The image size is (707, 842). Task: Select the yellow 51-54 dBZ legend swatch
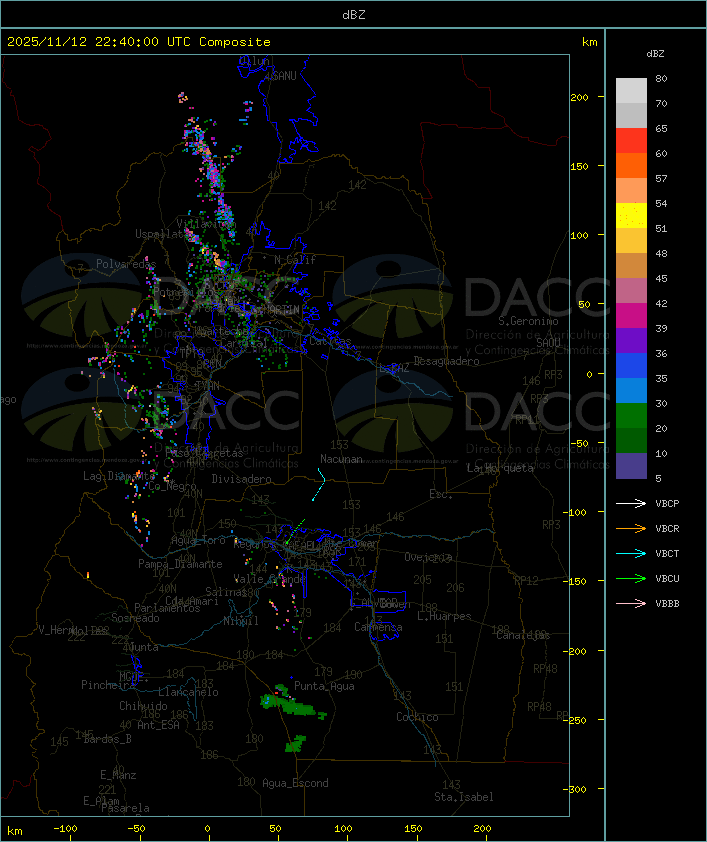coord(631,215)
